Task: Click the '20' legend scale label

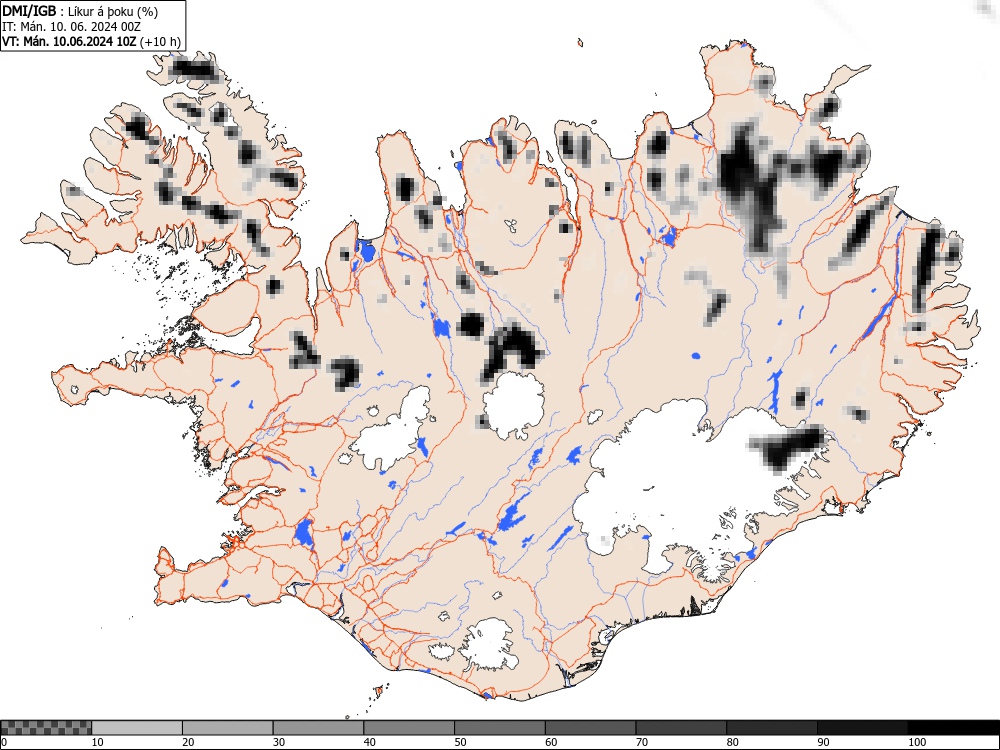Action: [x=188, y=742]
